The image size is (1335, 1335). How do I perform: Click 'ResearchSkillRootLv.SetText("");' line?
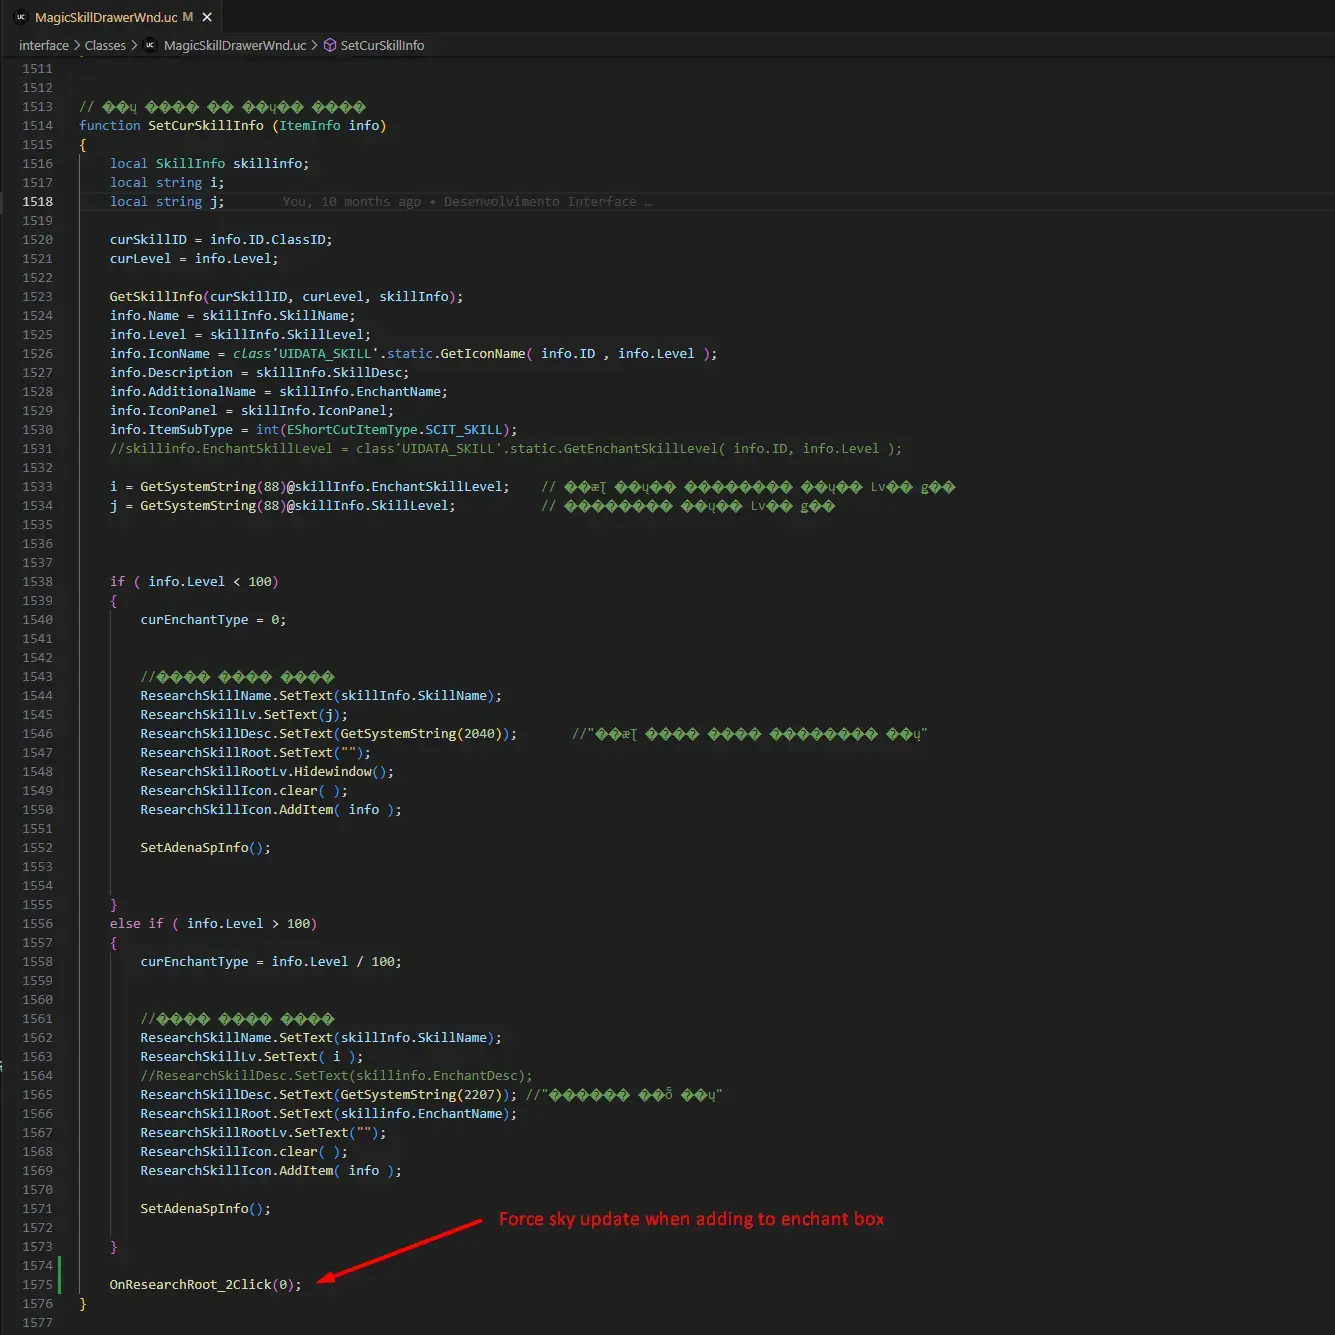click(263, 1132)
